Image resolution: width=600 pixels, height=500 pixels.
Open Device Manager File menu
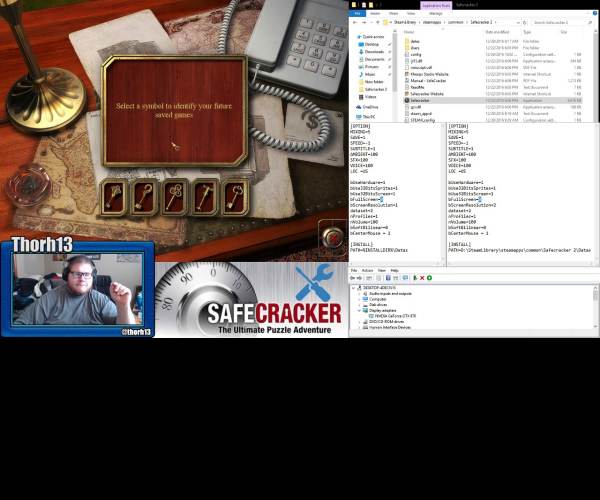354,270
